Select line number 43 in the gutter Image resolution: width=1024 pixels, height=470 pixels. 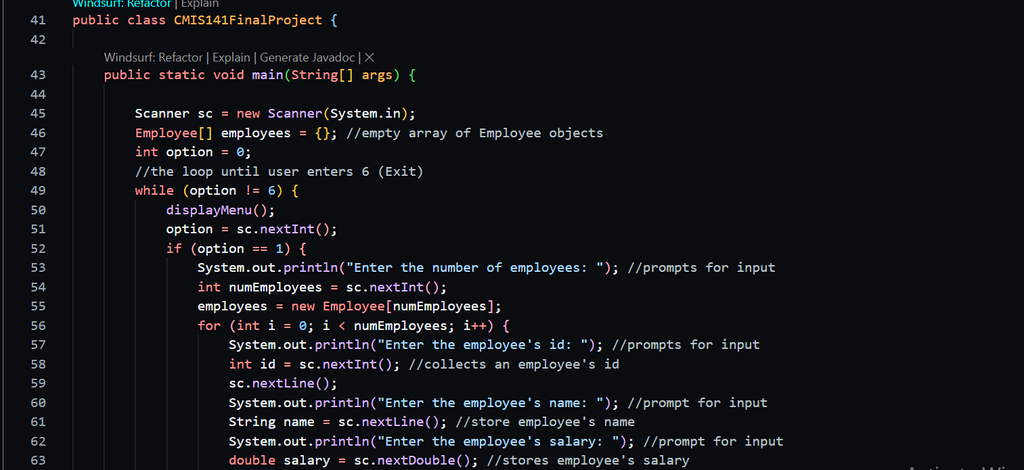tap(38, 75)
